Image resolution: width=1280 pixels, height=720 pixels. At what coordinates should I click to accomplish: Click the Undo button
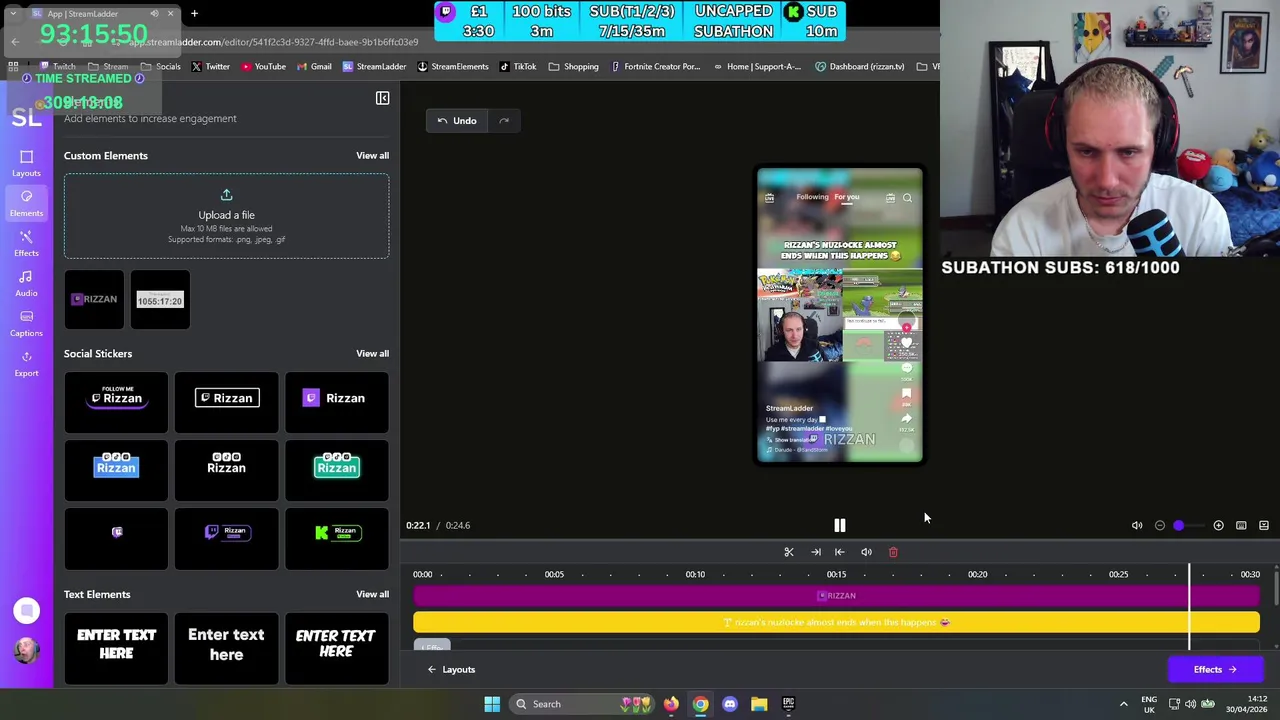click(x=457, y=121)
